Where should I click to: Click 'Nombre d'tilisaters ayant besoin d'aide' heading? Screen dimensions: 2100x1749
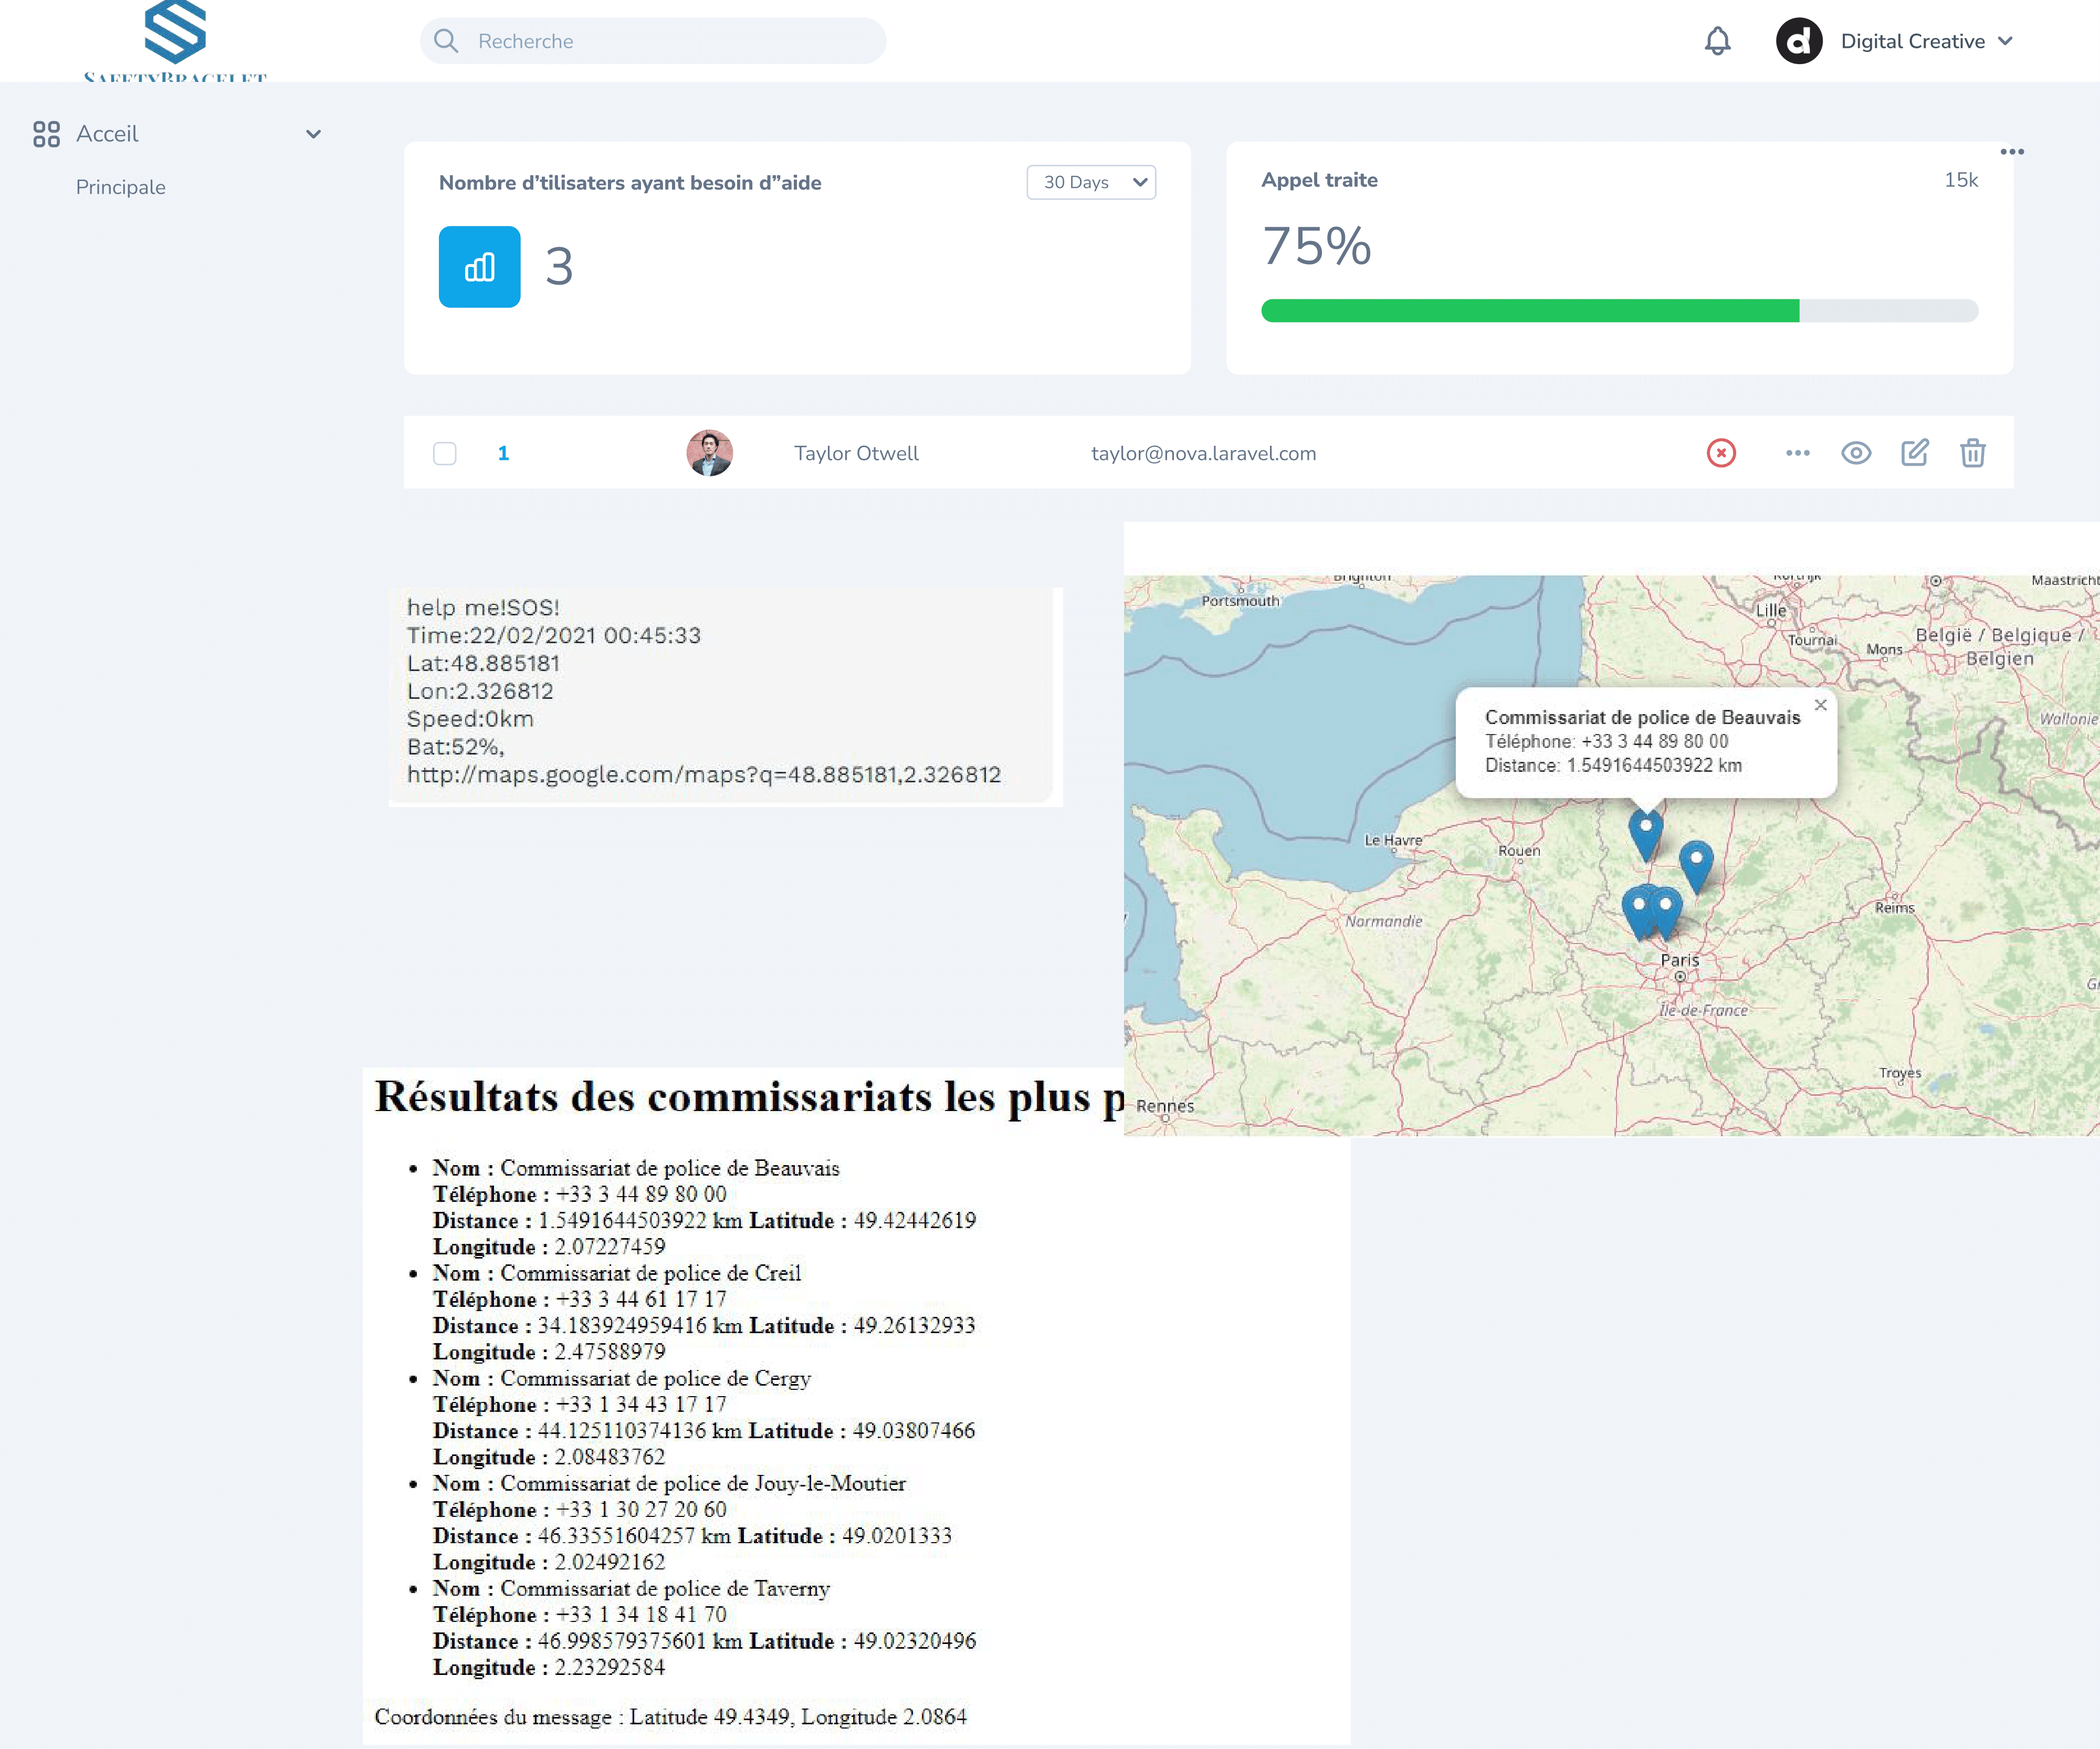click(x=630, y=183)
